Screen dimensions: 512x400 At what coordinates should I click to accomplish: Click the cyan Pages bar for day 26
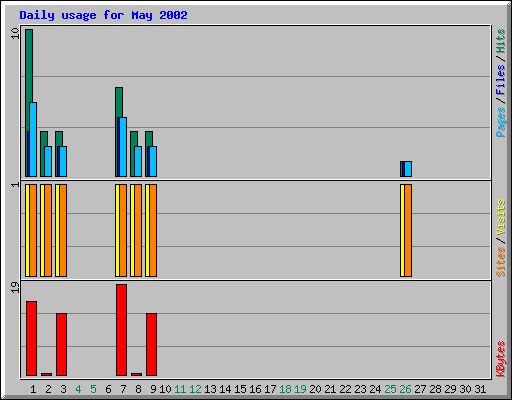click(x=408, y=169)
